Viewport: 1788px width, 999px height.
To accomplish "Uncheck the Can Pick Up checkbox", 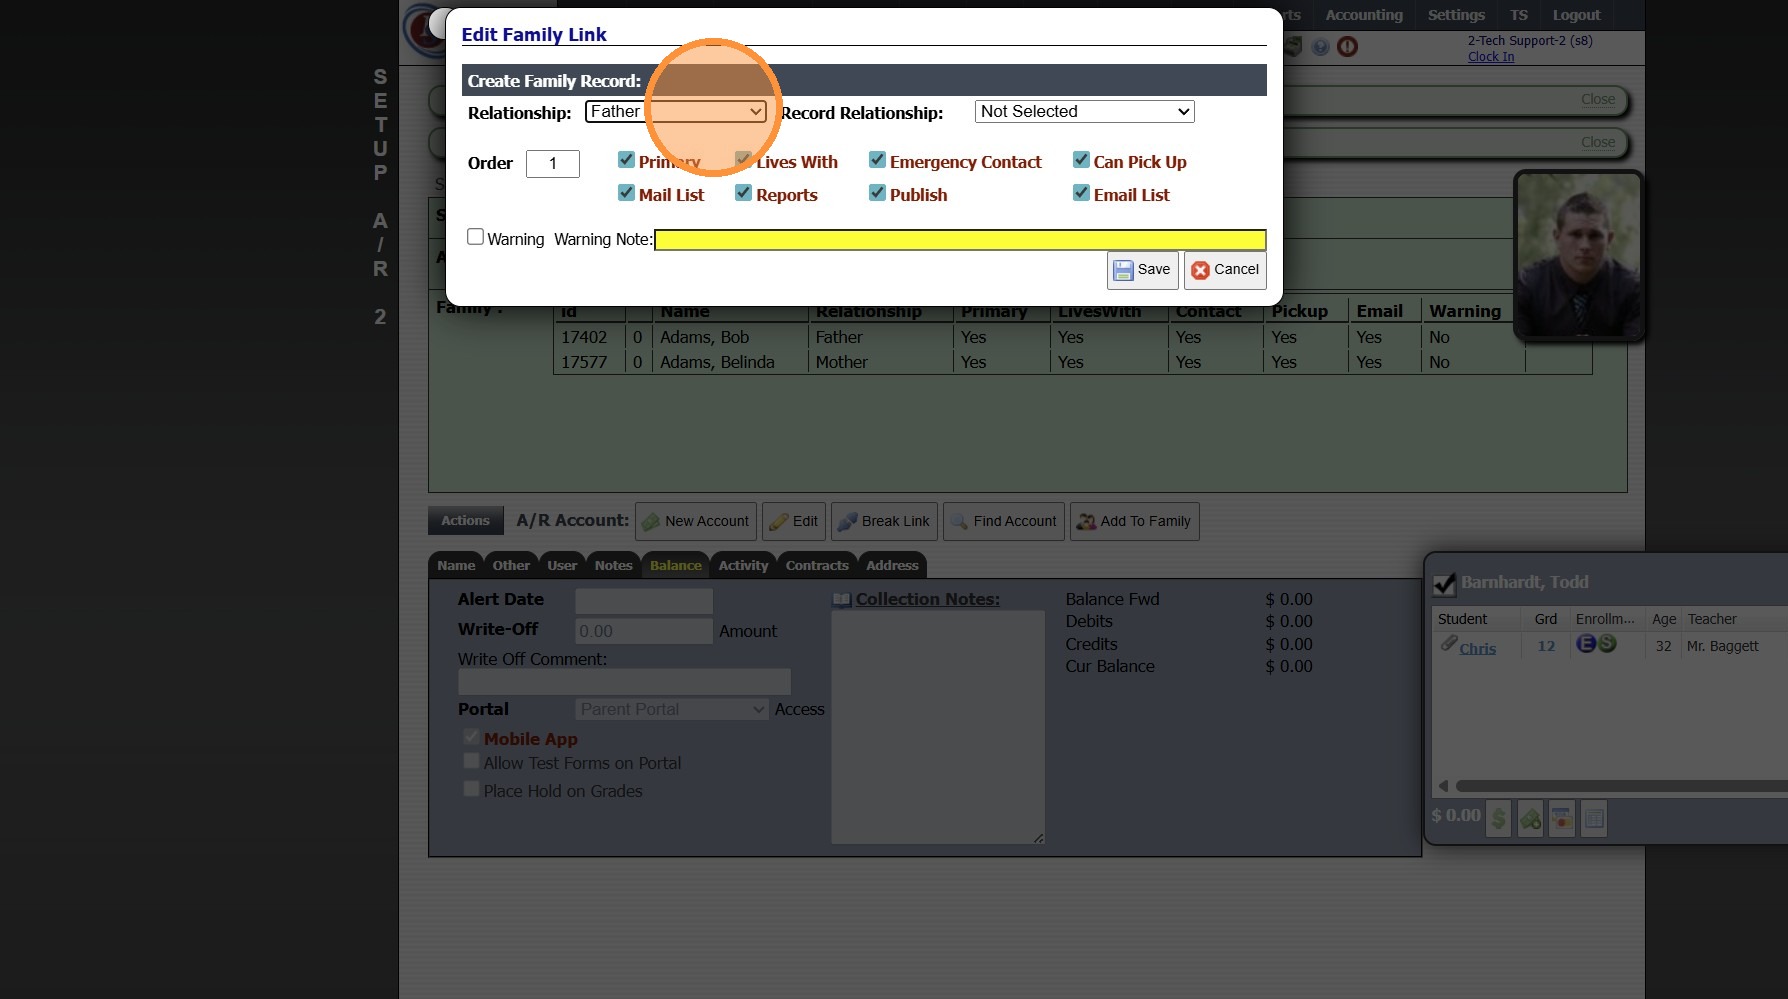I will [x=1081, y=160].
